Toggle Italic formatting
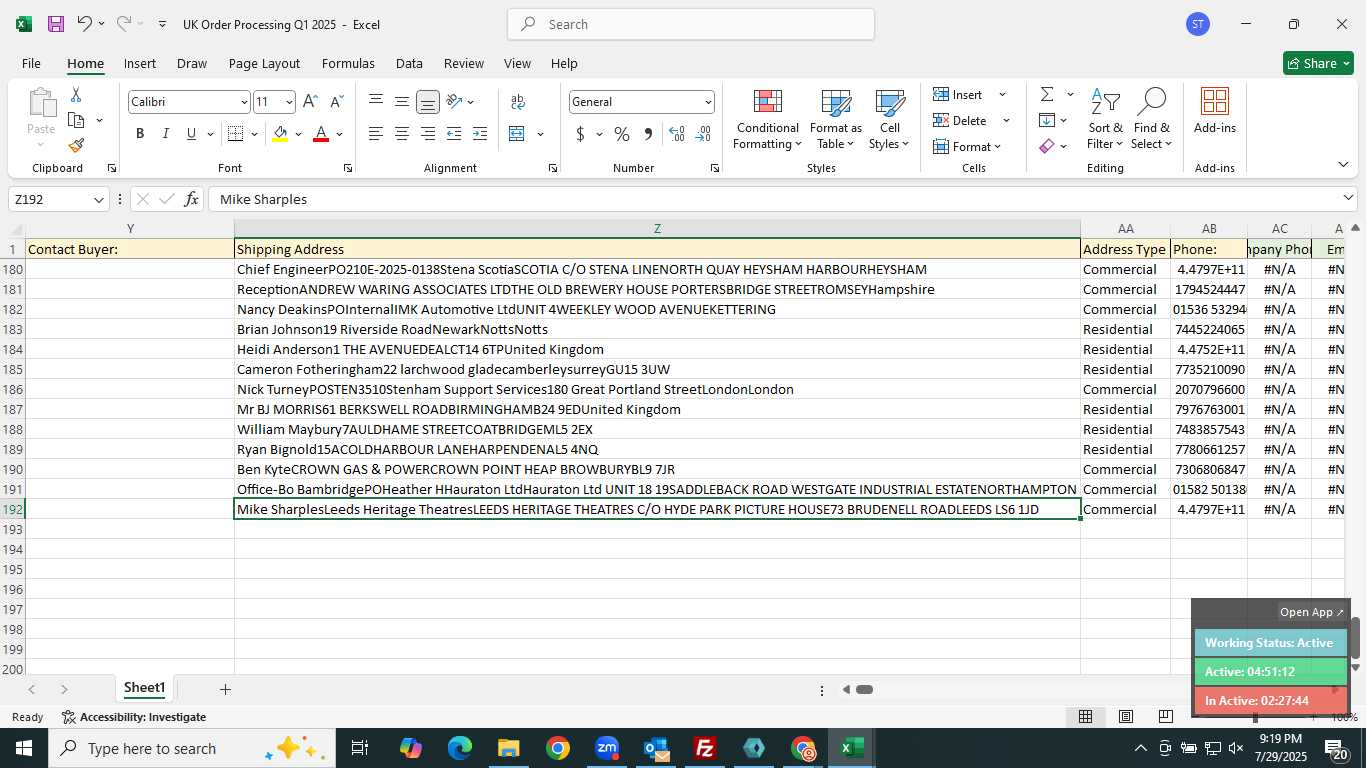1366x768 pixels. point(166,134)
